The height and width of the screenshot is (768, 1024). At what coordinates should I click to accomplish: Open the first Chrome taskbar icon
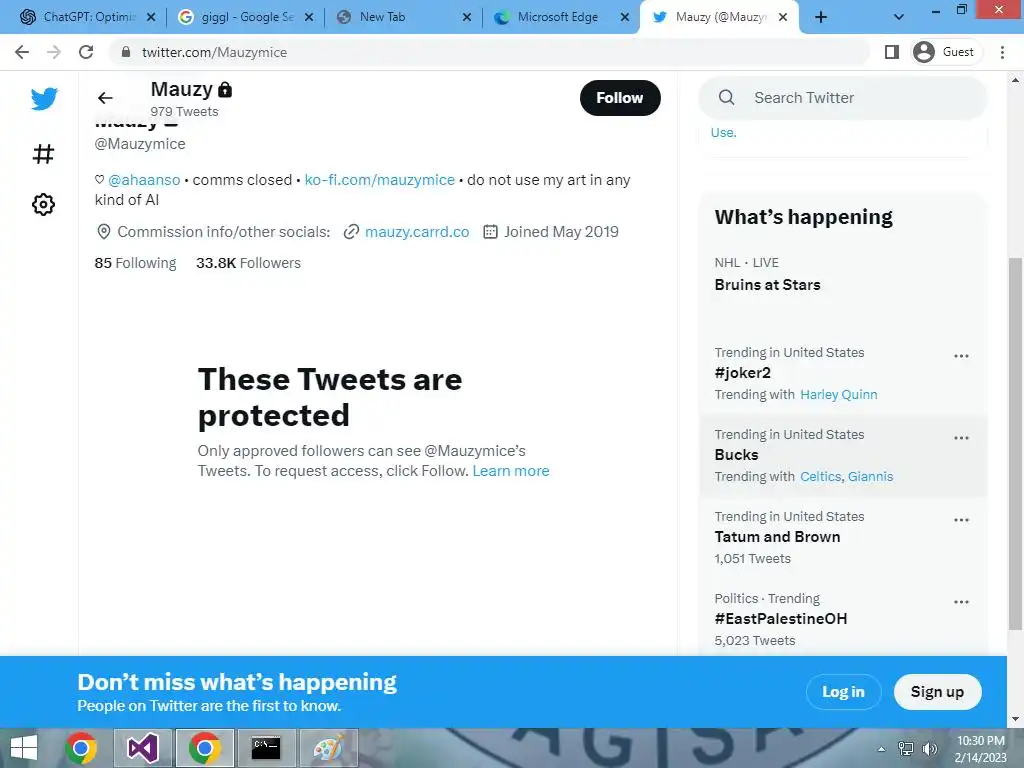(81, 748)
